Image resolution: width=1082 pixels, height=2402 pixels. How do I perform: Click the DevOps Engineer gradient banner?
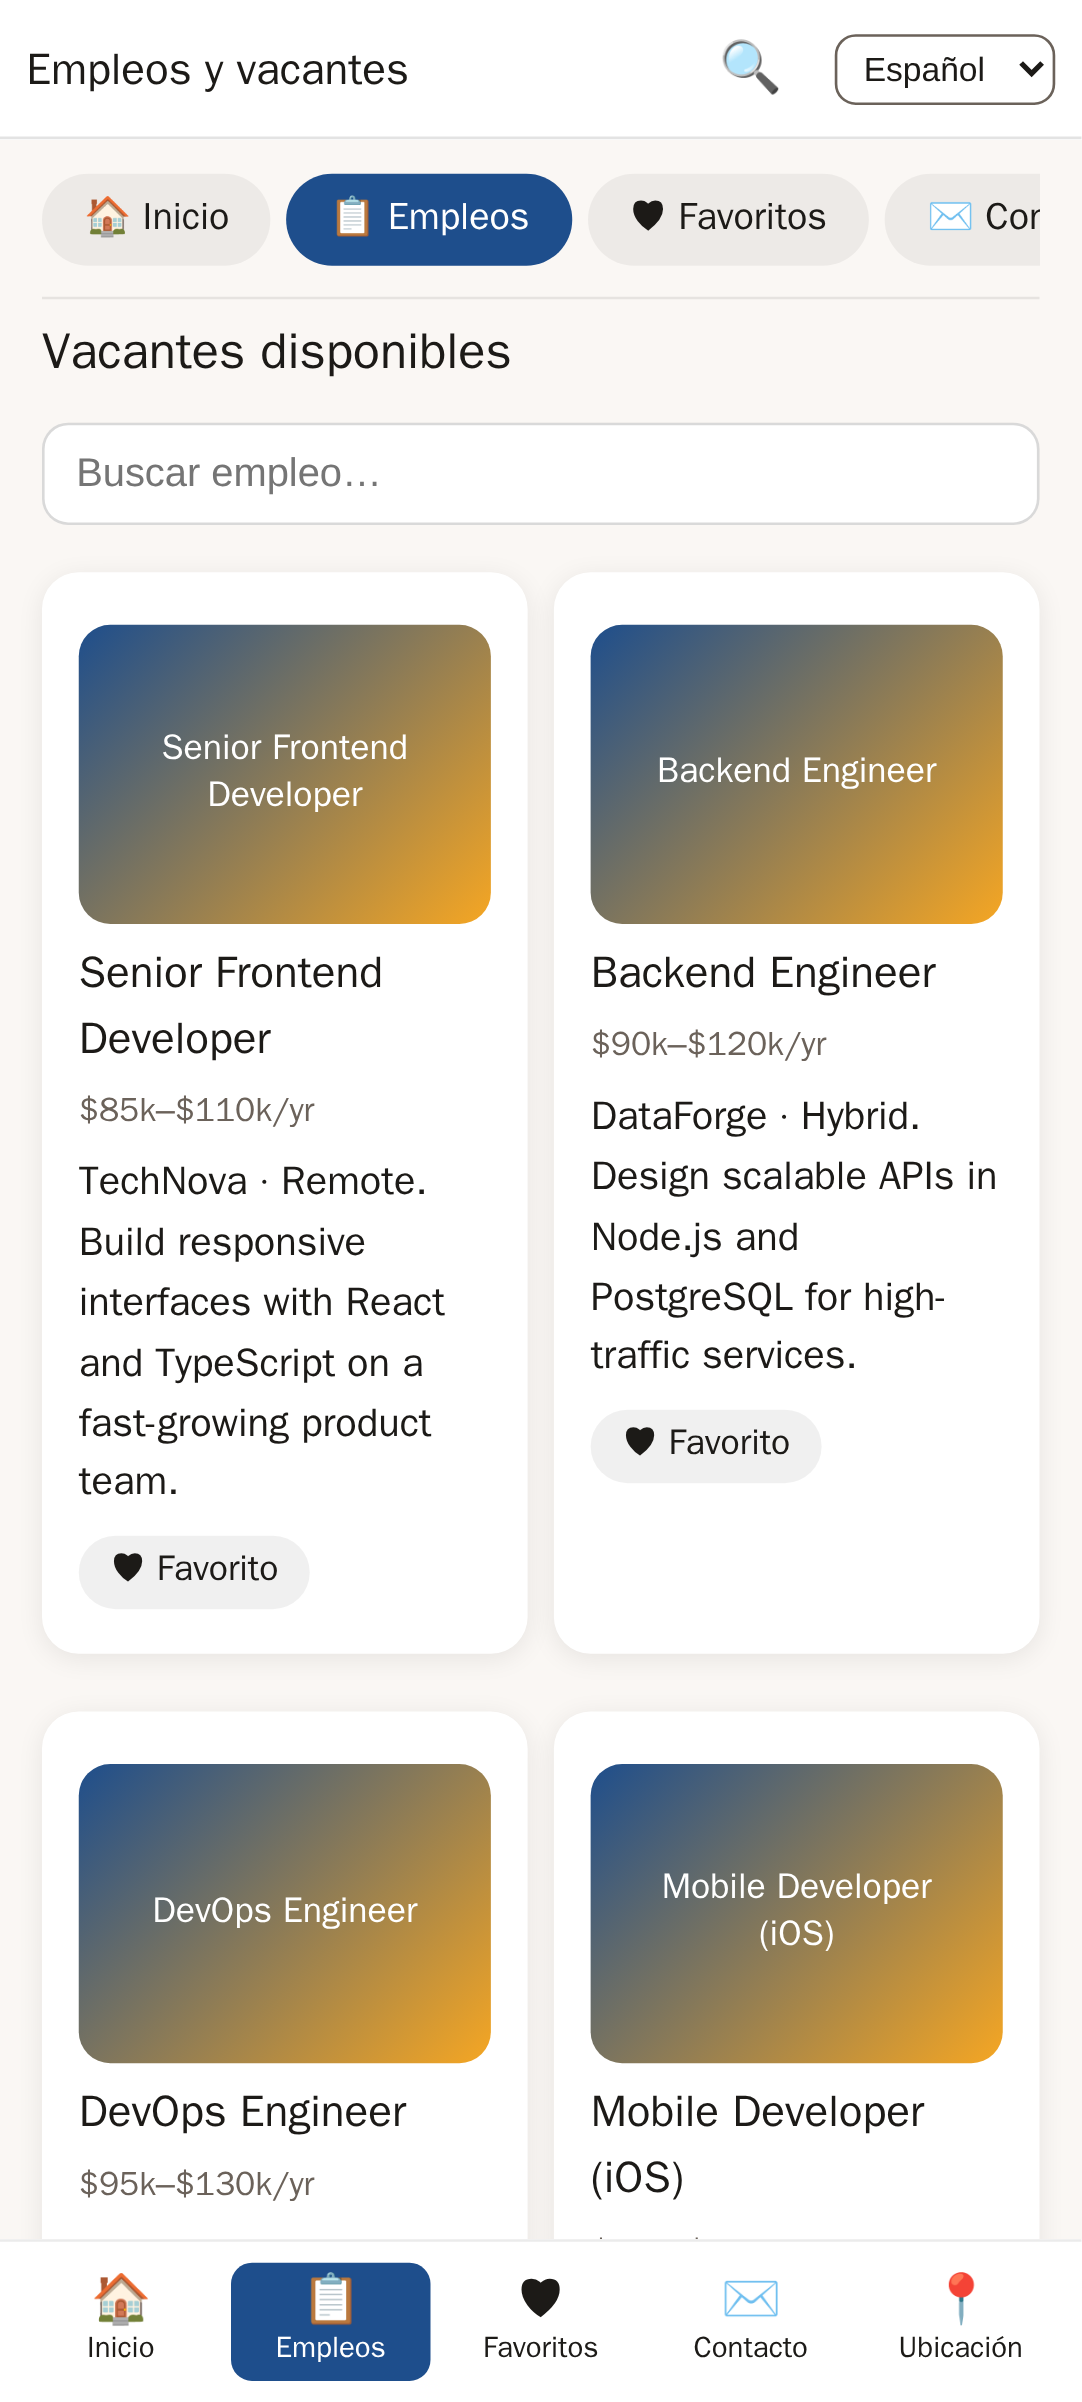285,1913
